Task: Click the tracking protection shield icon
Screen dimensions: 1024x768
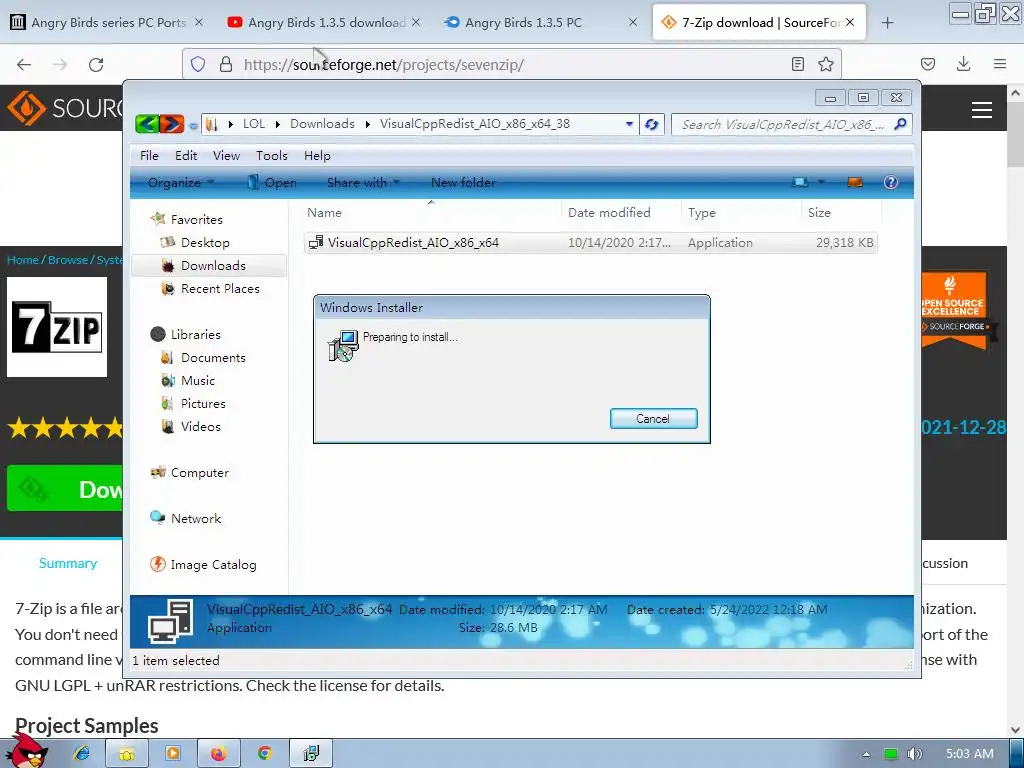Action: (198, 64)
